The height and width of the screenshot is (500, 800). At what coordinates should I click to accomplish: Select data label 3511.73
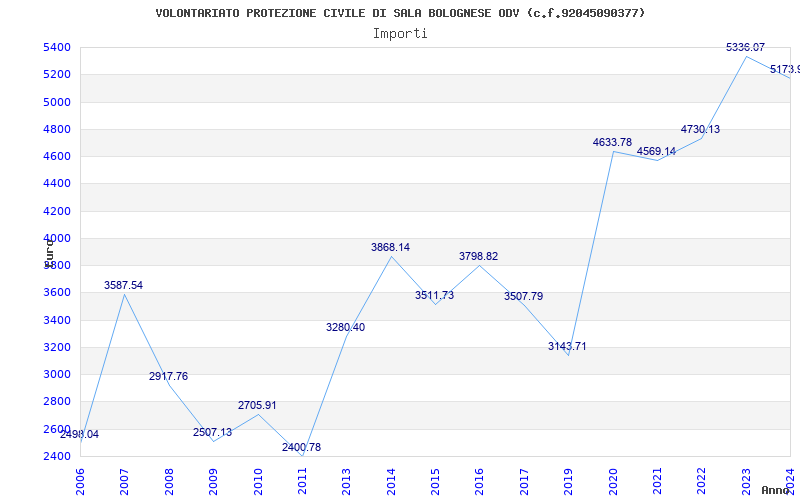pos(434,295)
